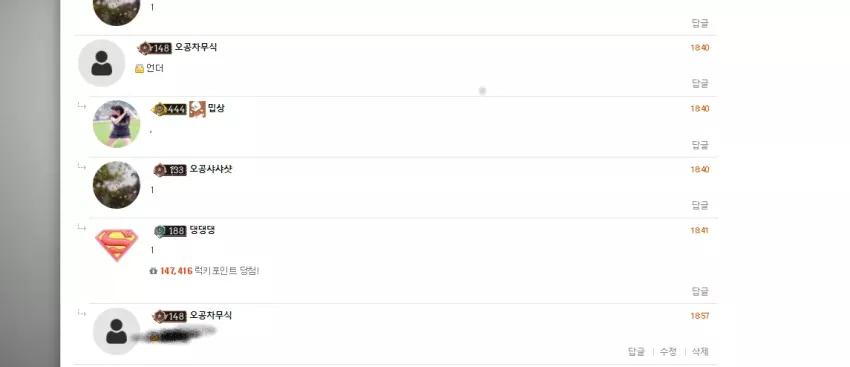The width and height of the screenshot is (850, 367).
Task: Click 밉상's golfer profile picture
Action: click(117, 124)
